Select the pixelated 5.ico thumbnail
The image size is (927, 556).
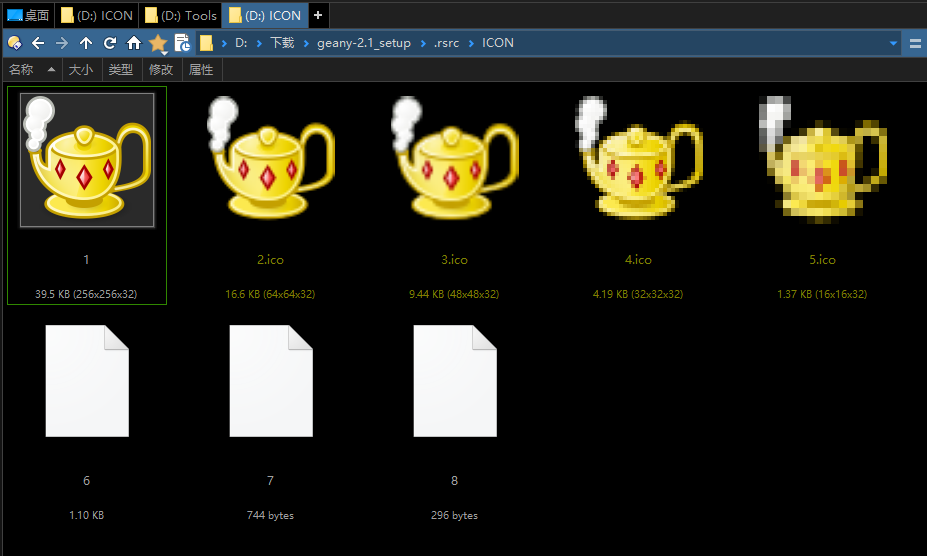(822, 160)
